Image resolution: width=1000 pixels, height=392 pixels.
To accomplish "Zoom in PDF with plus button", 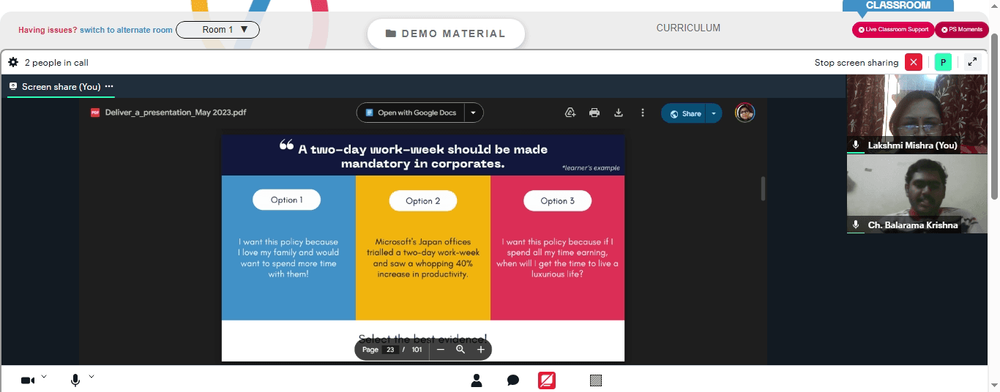I will [481, 349].
